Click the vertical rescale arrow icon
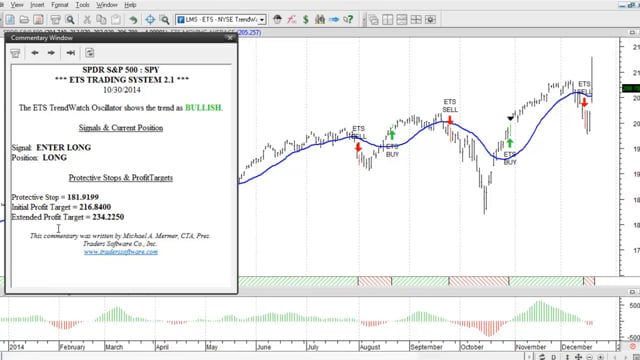The image size is (640, 360). point(567,357)
